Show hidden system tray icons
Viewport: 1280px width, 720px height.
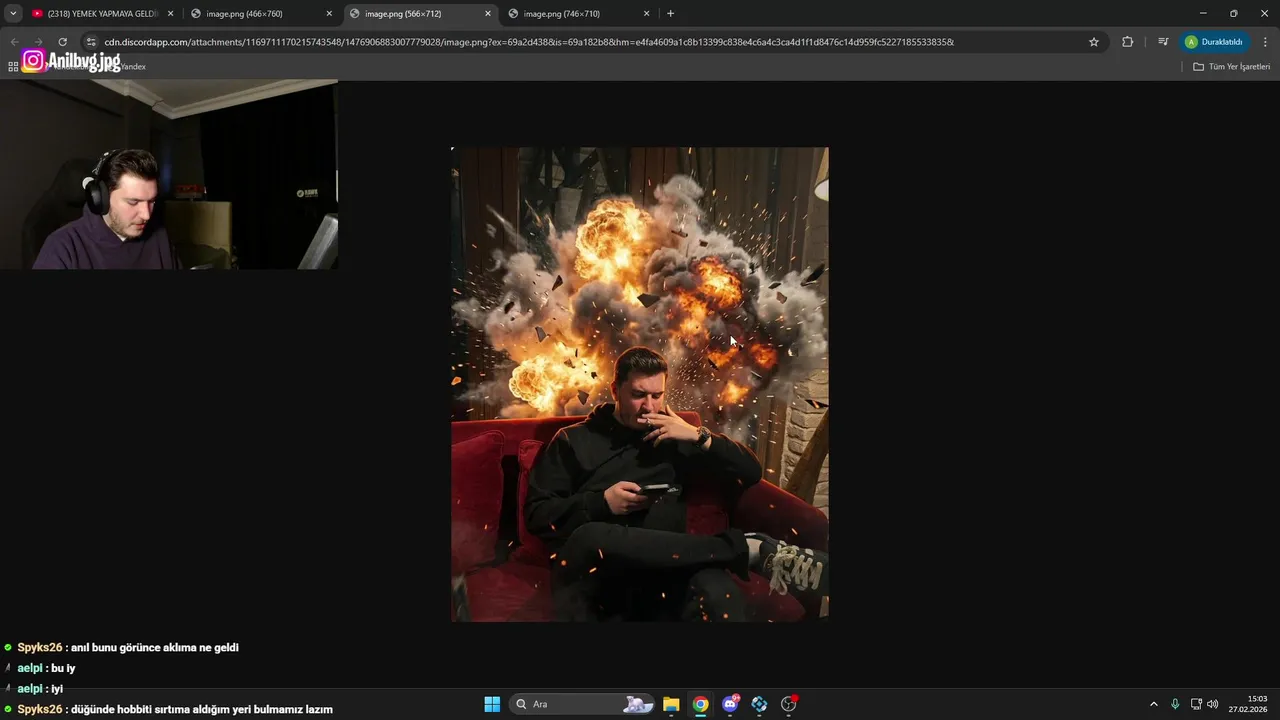pyautogui.click(x=1153, y=704)
